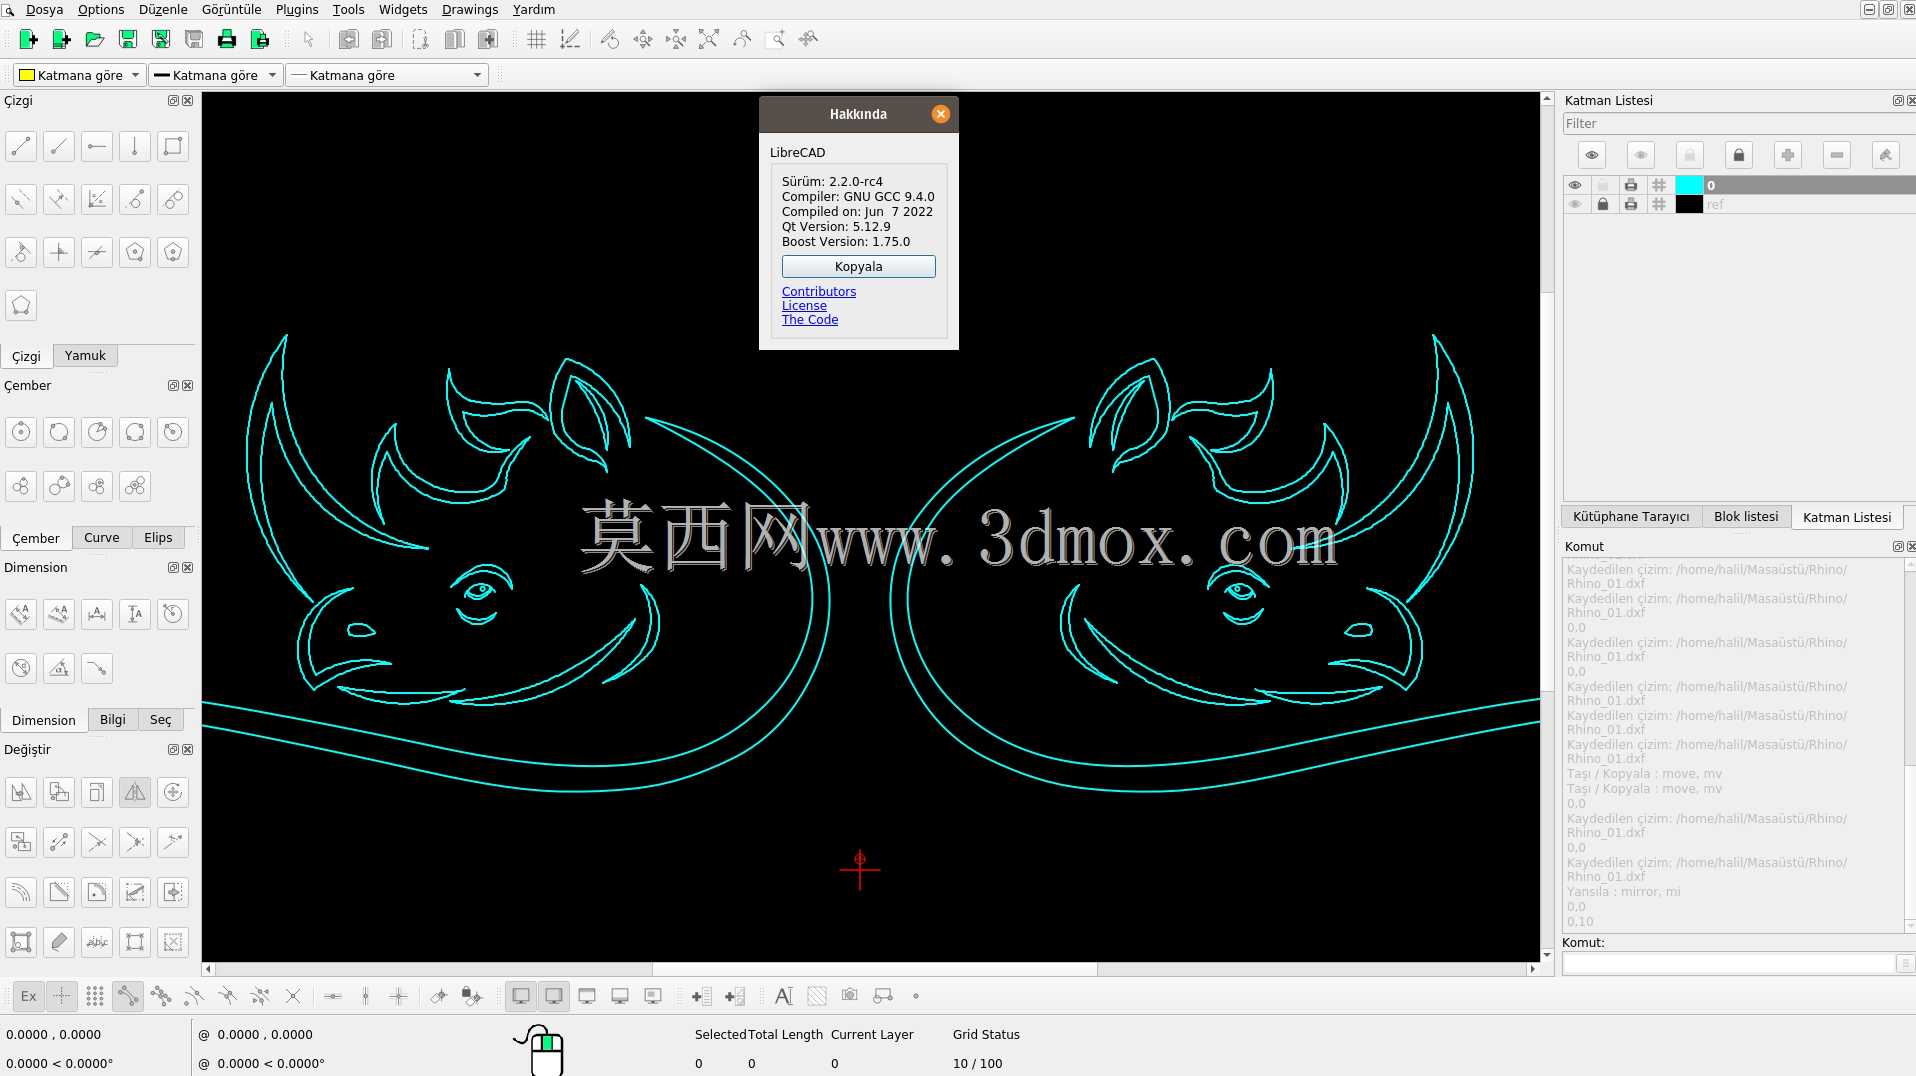Open a drawing file from the toolbar
This screenshot has width=1916, height=1076.
(x=94, y=39)
